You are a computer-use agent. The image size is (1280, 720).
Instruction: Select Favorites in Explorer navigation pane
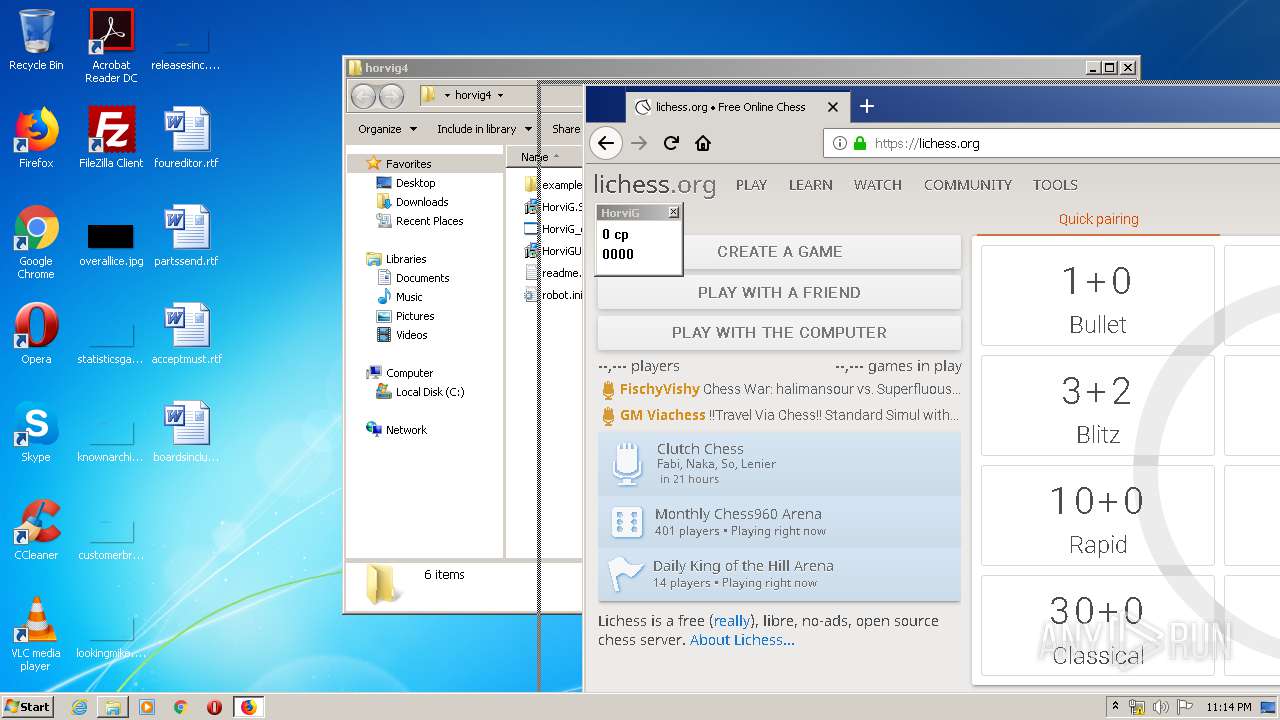408,163
